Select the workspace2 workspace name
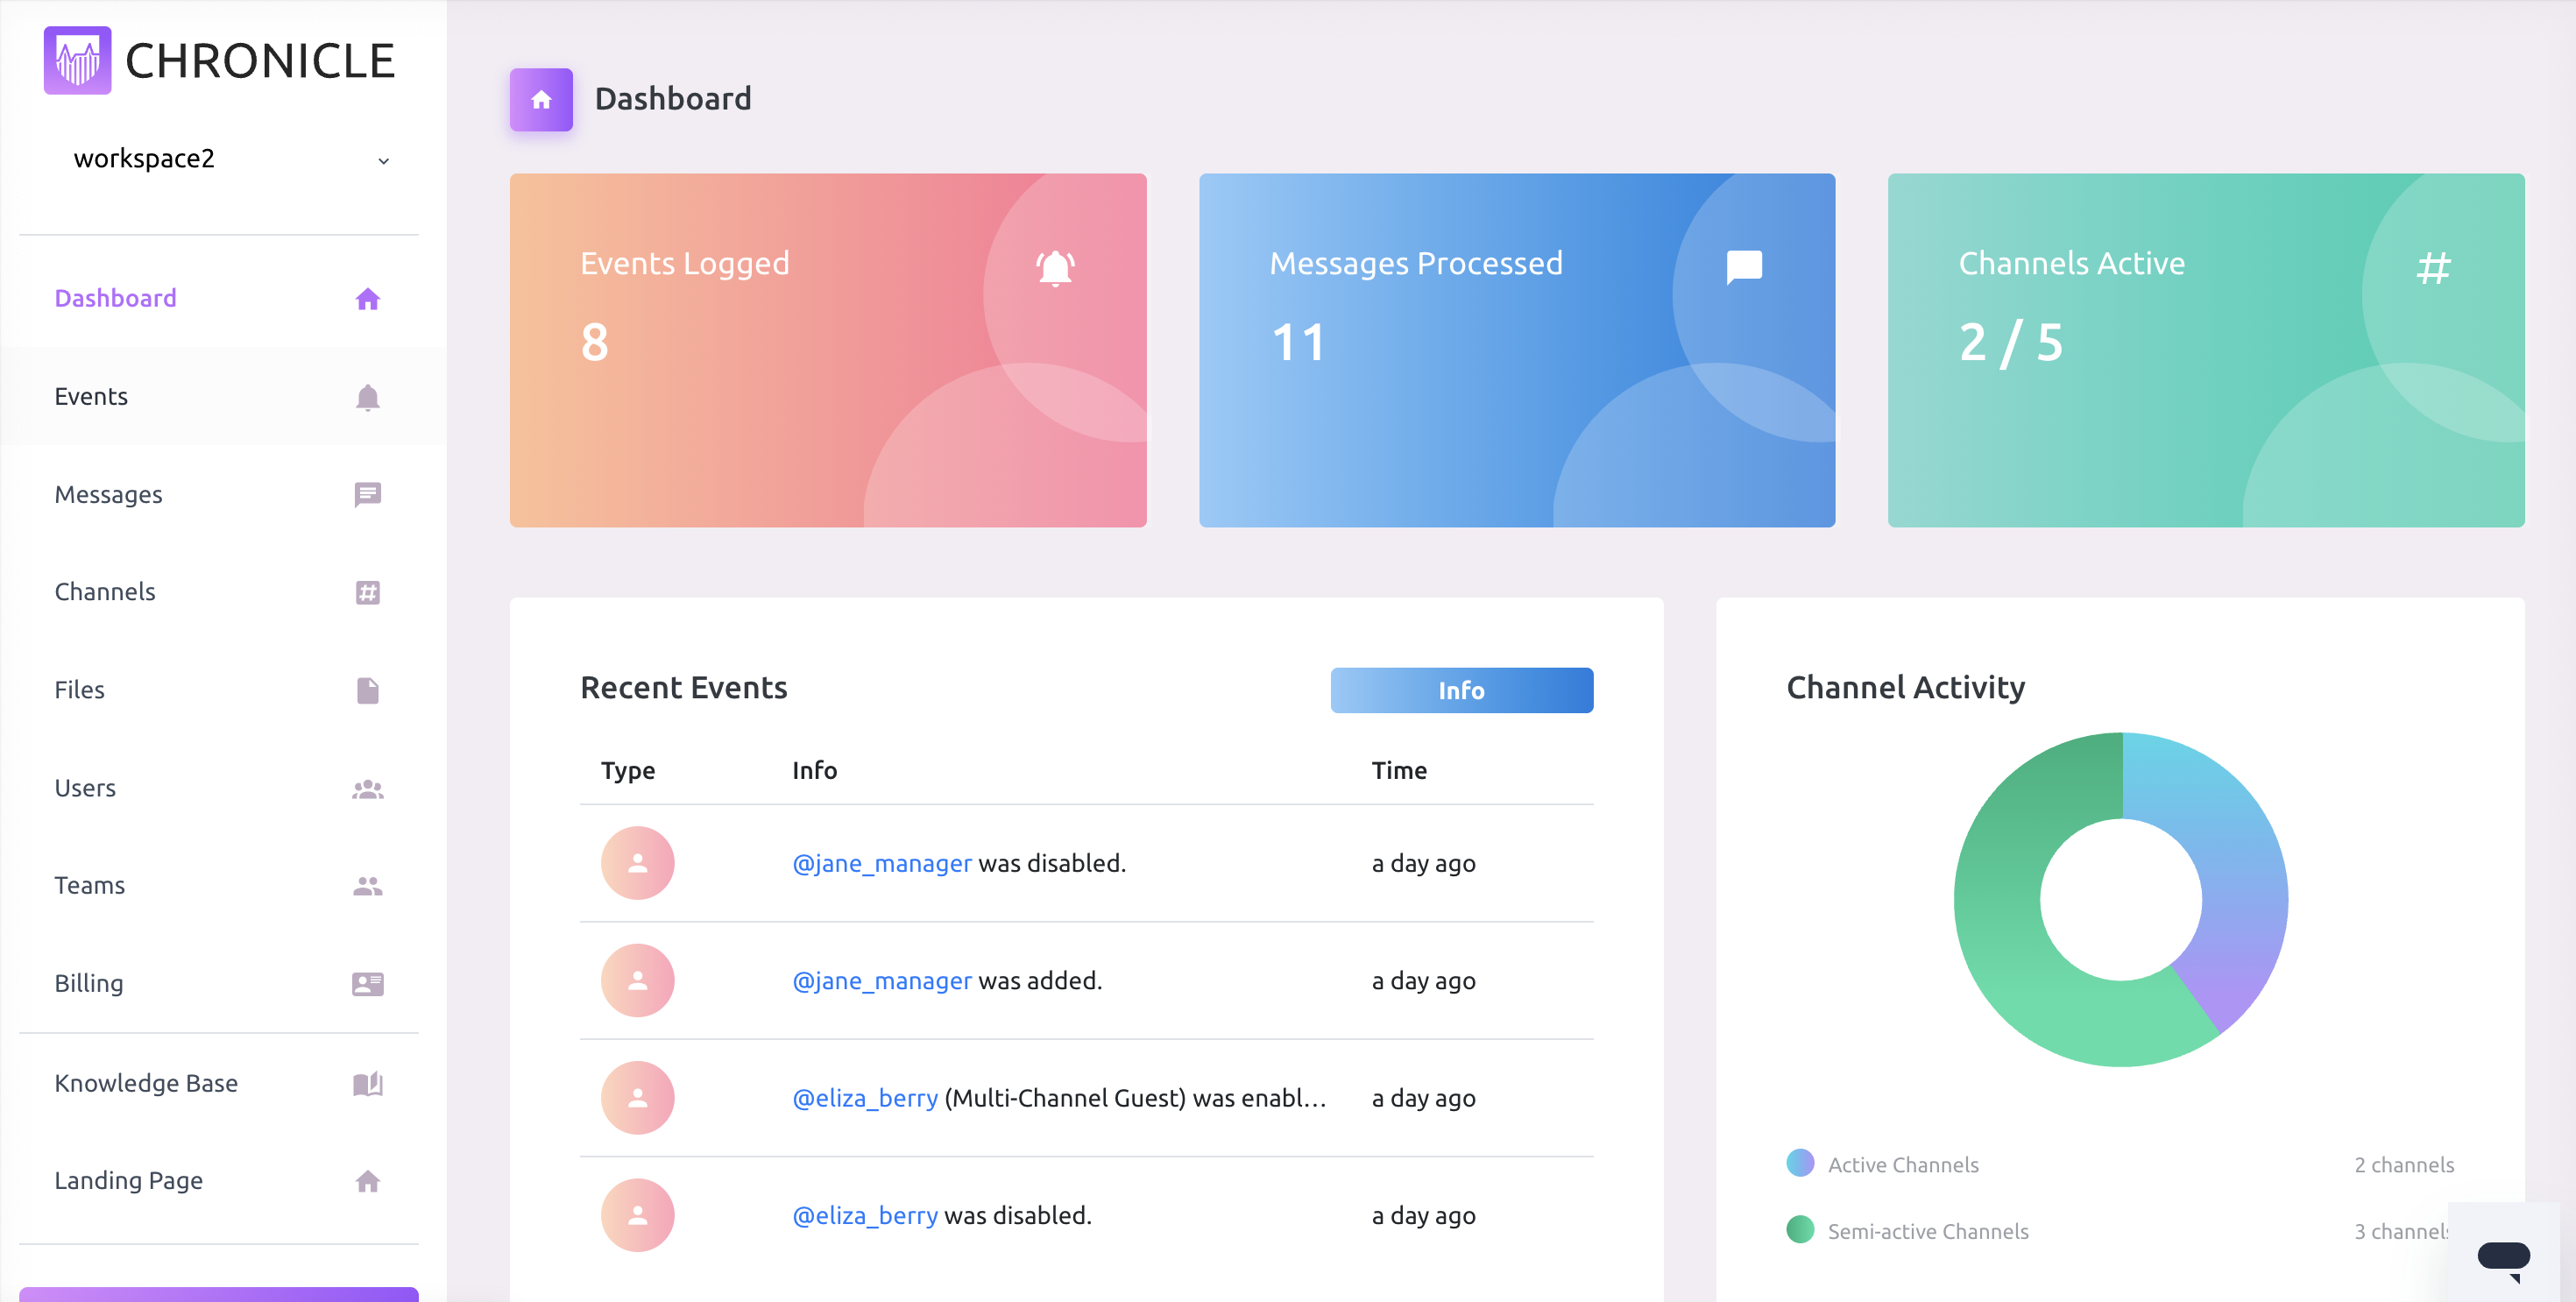 [144, 159]
